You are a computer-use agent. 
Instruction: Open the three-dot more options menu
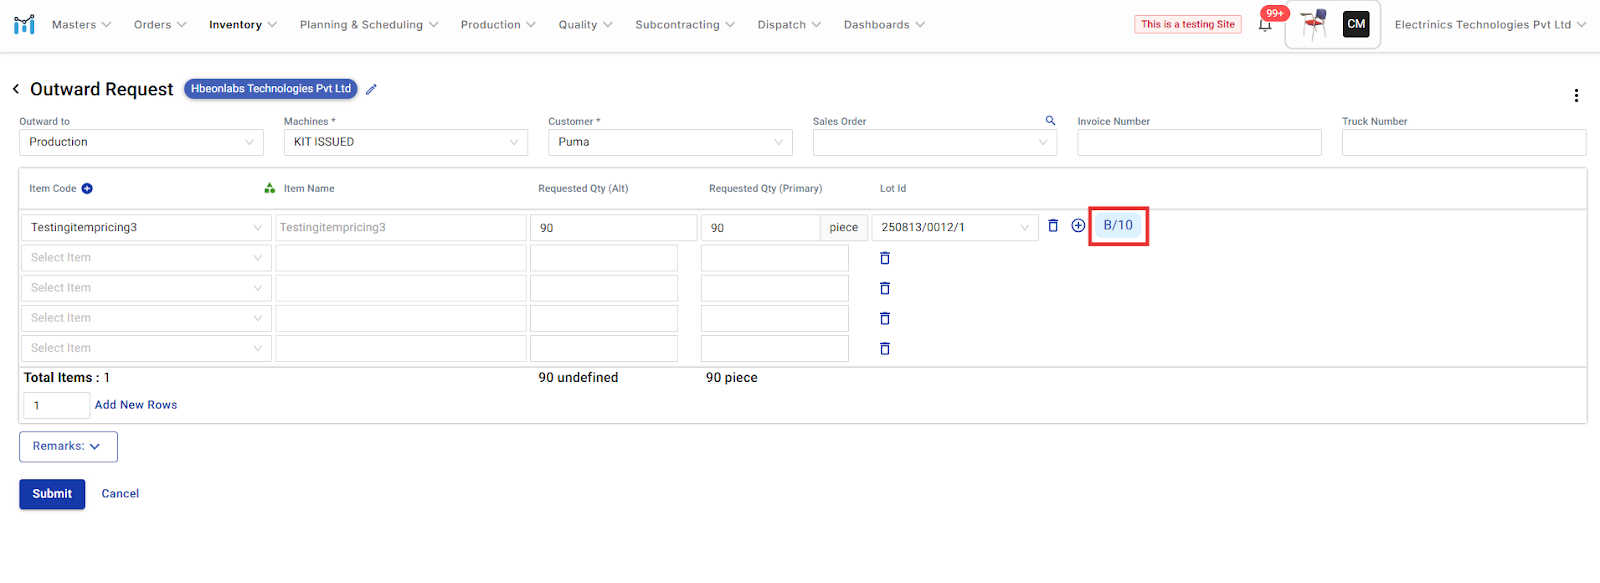point(1576,96)
